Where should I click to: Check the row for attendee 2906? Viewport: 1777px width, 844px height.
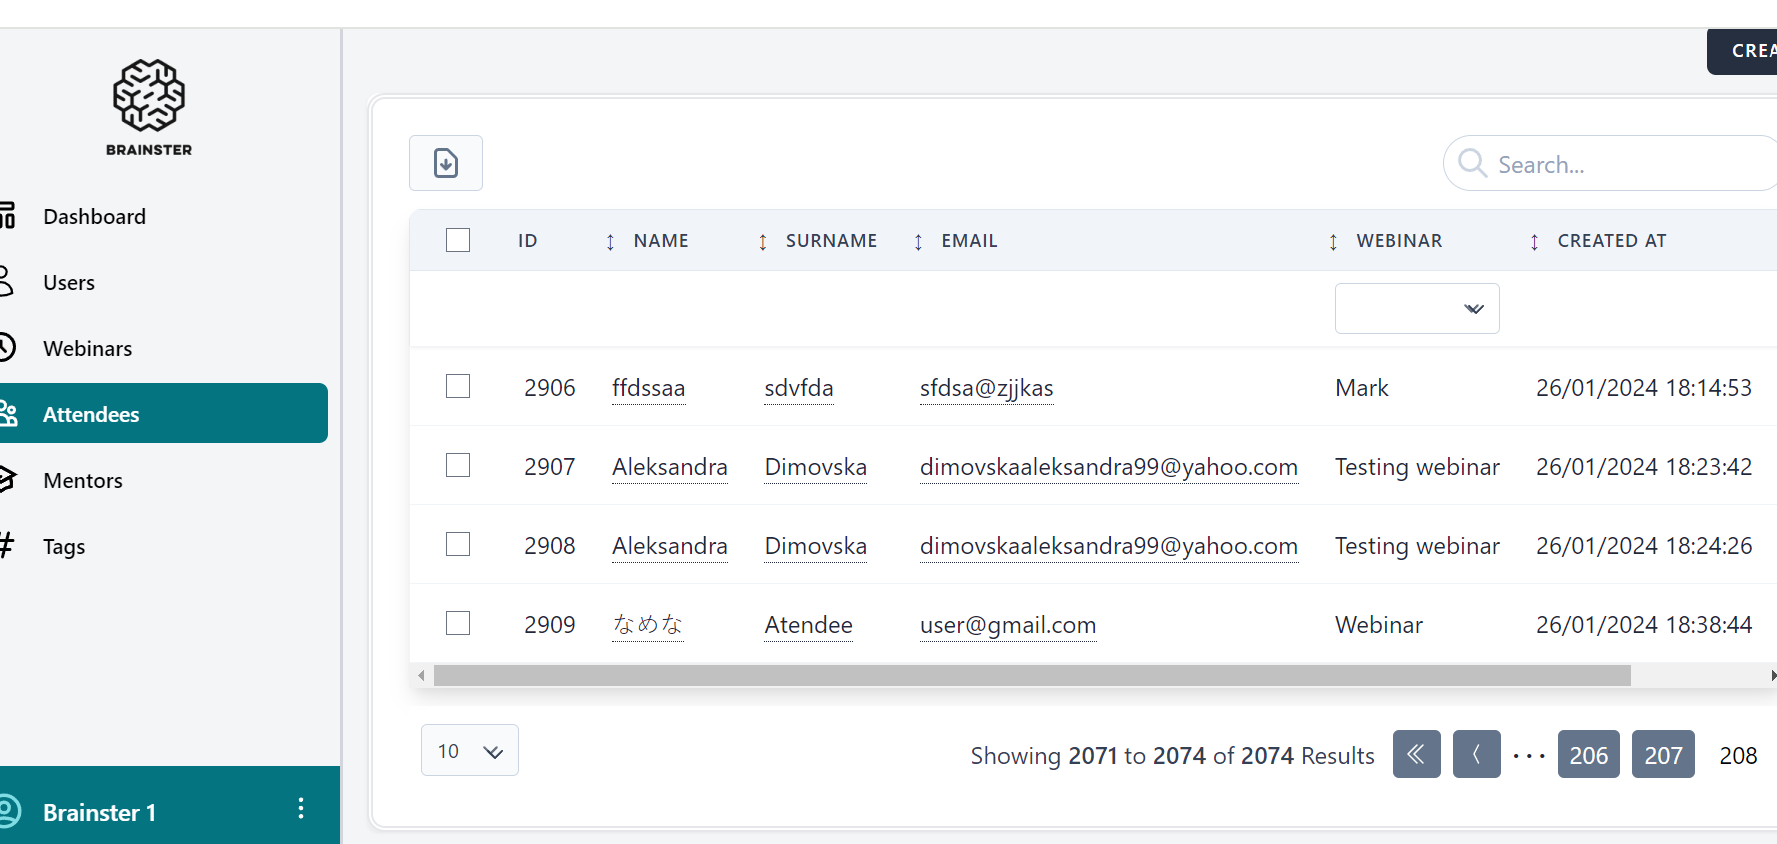click(x=458, y=386)
